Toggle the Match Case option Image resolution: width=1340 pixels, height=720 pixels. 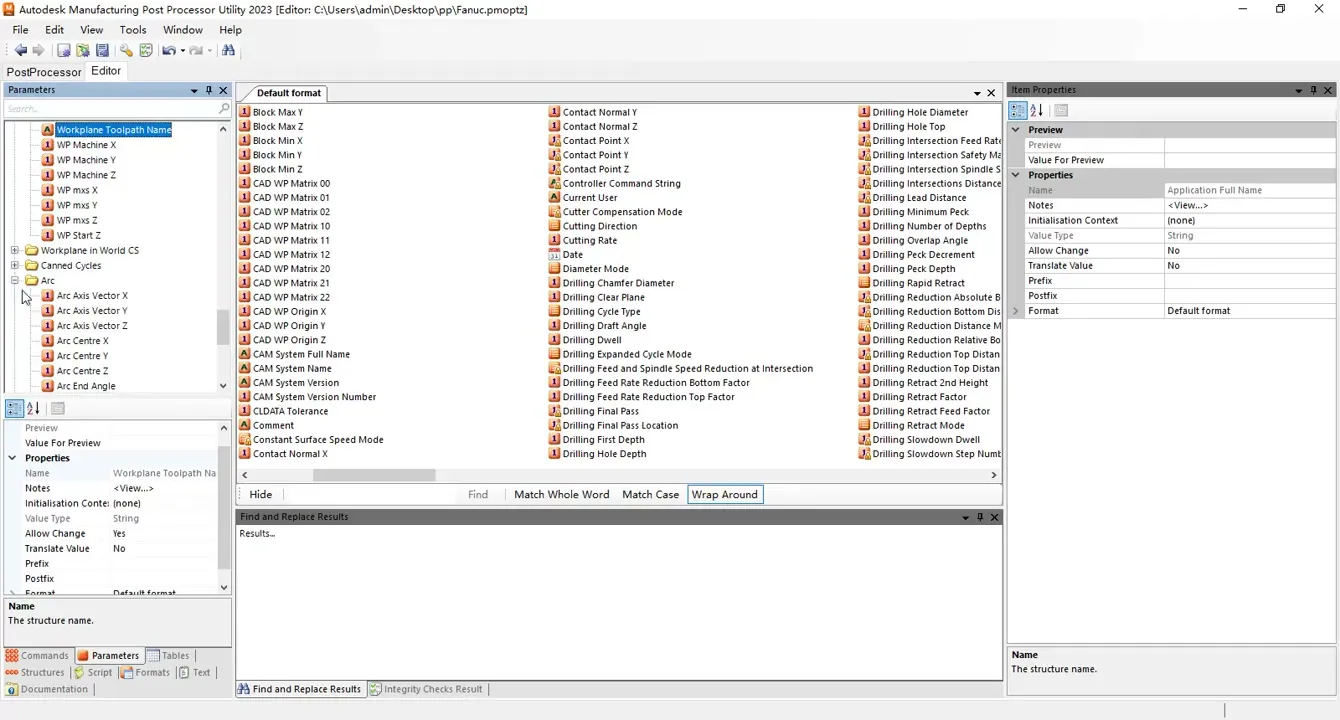click(x=650, y=494)
